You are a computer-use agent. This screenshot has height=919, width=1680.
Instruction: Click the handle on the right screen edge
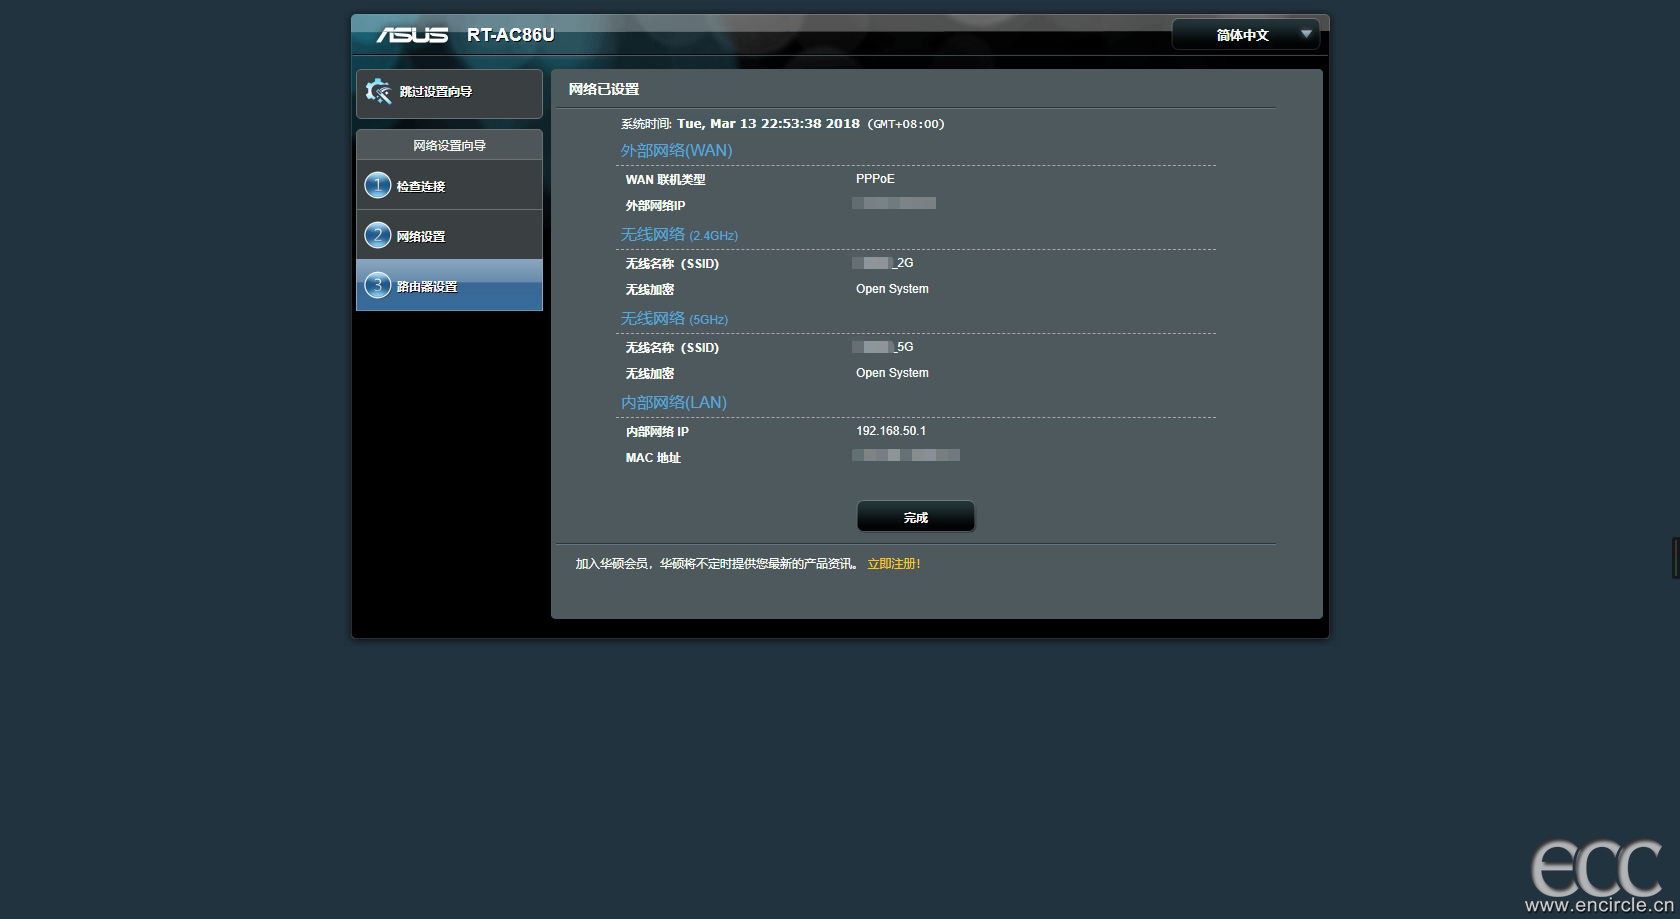(1675, 557)
